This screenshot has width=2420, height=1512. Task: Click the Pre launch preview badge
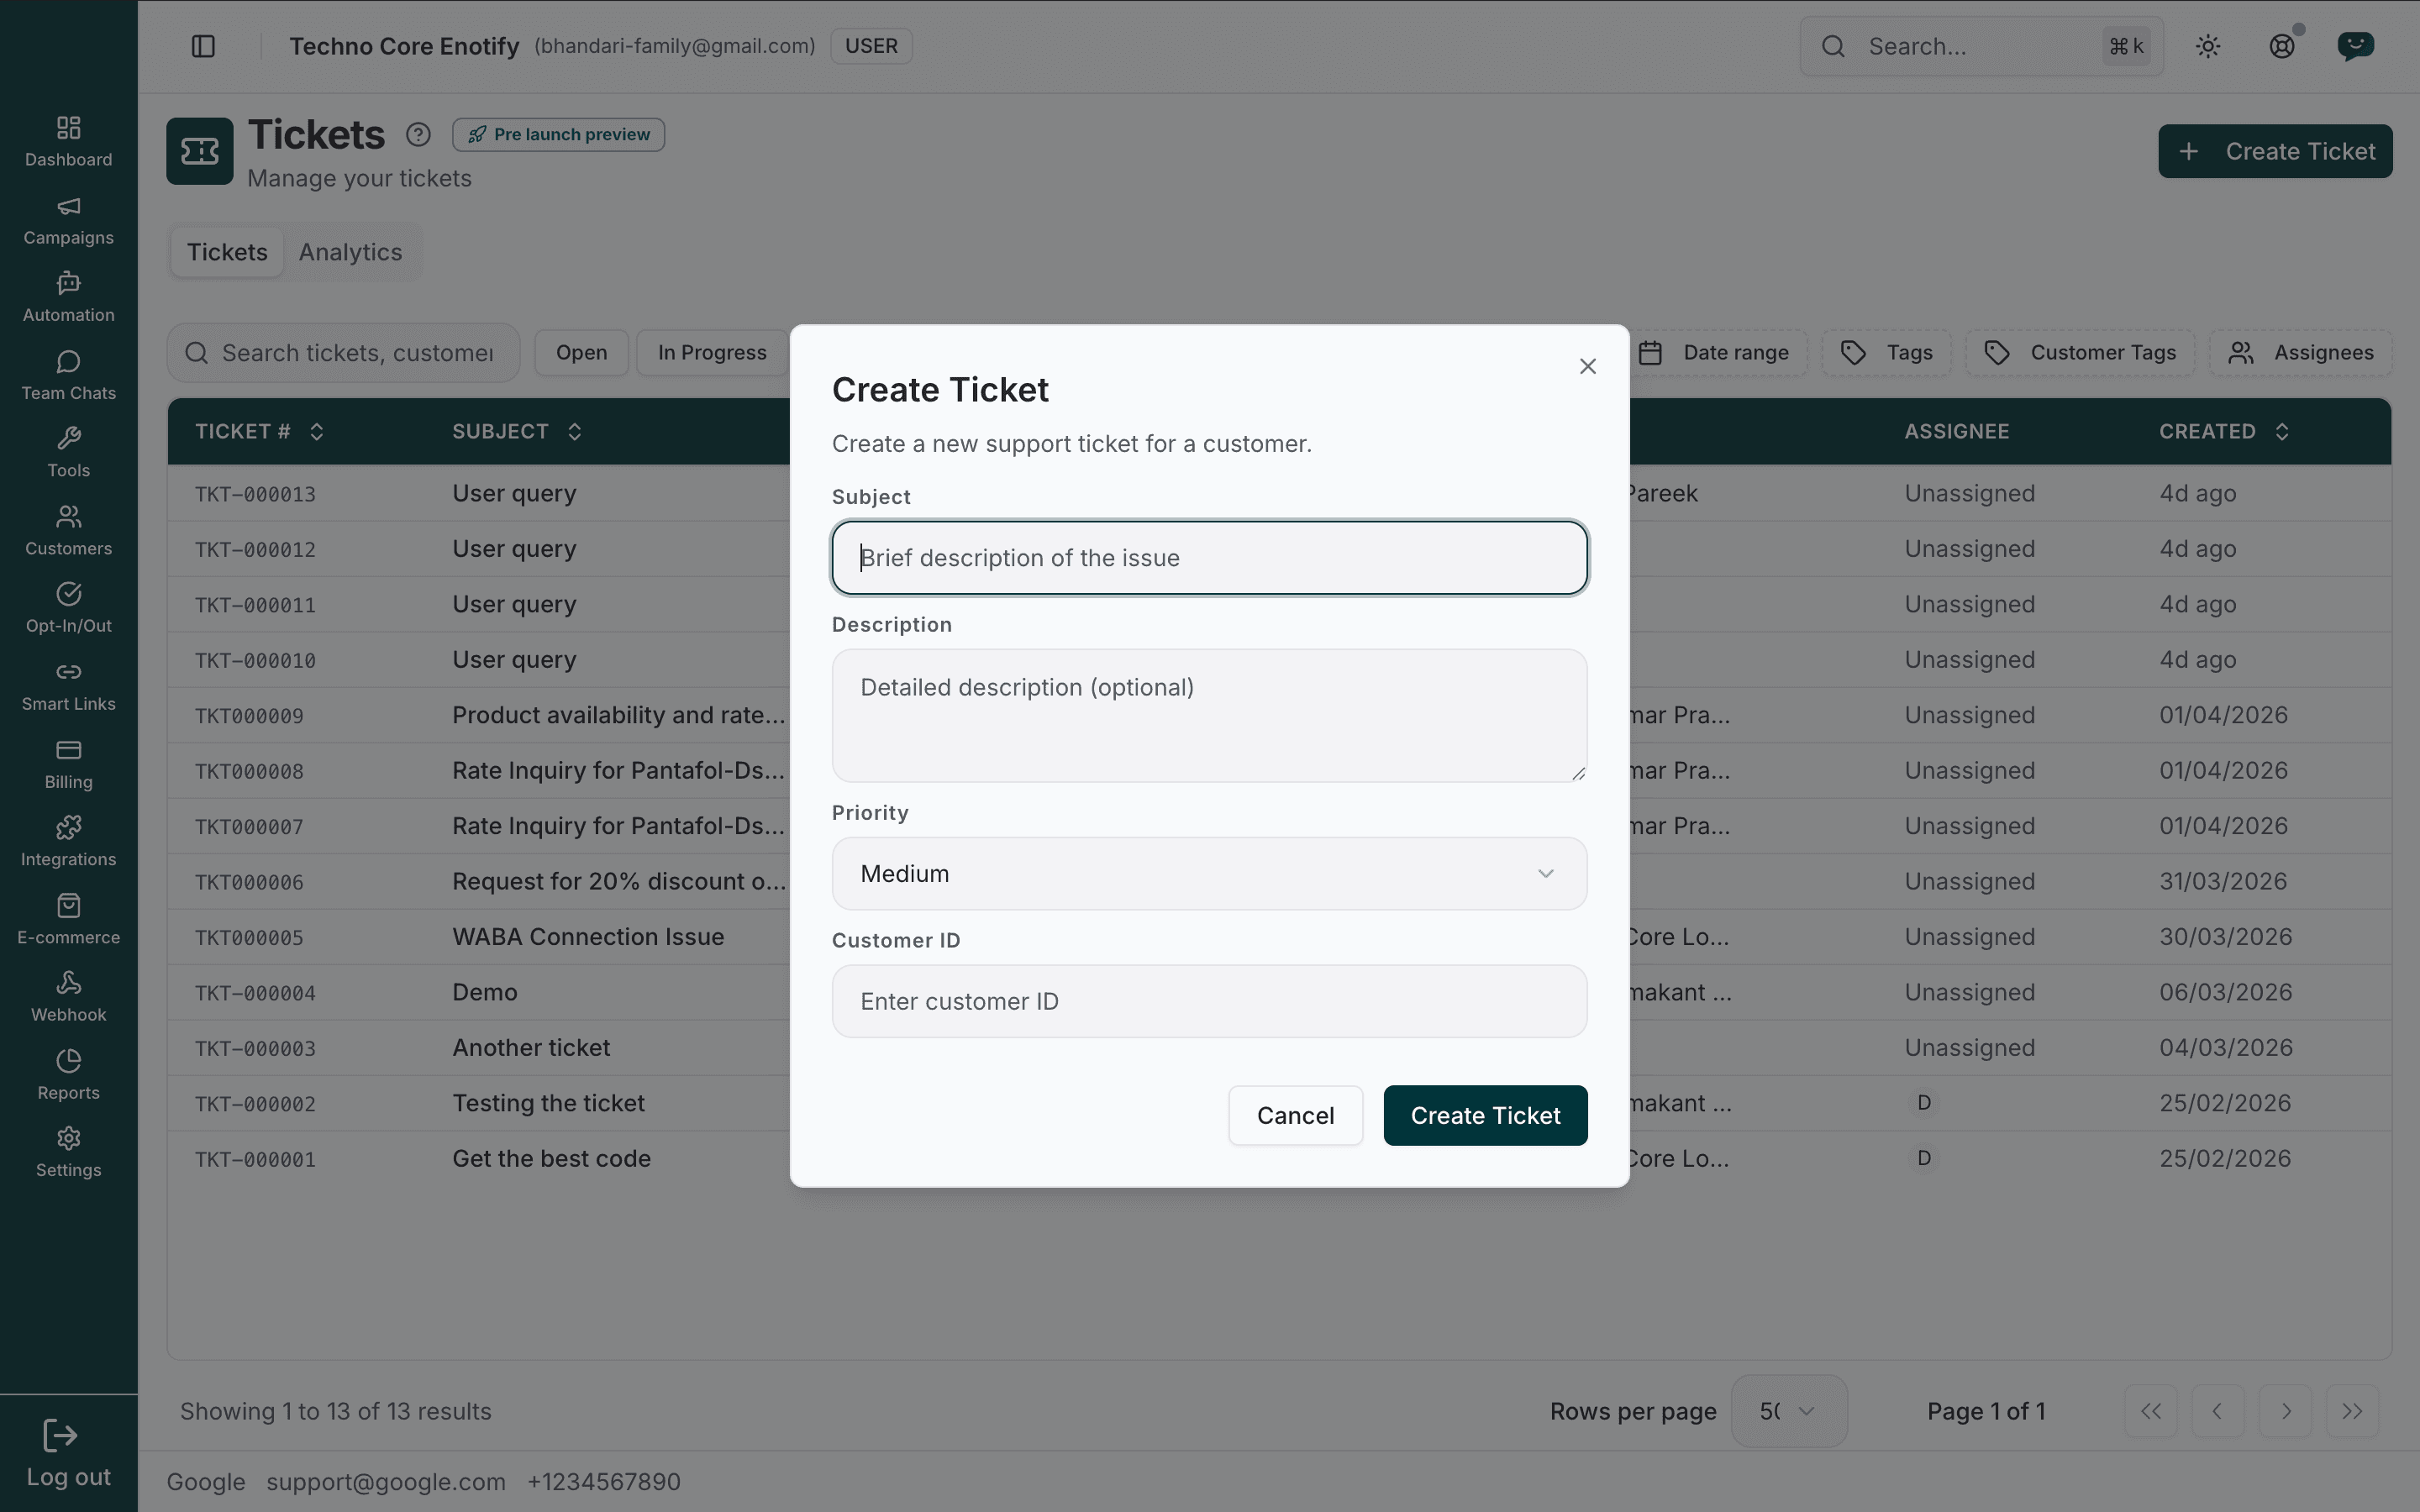click(x=558, y=134)
